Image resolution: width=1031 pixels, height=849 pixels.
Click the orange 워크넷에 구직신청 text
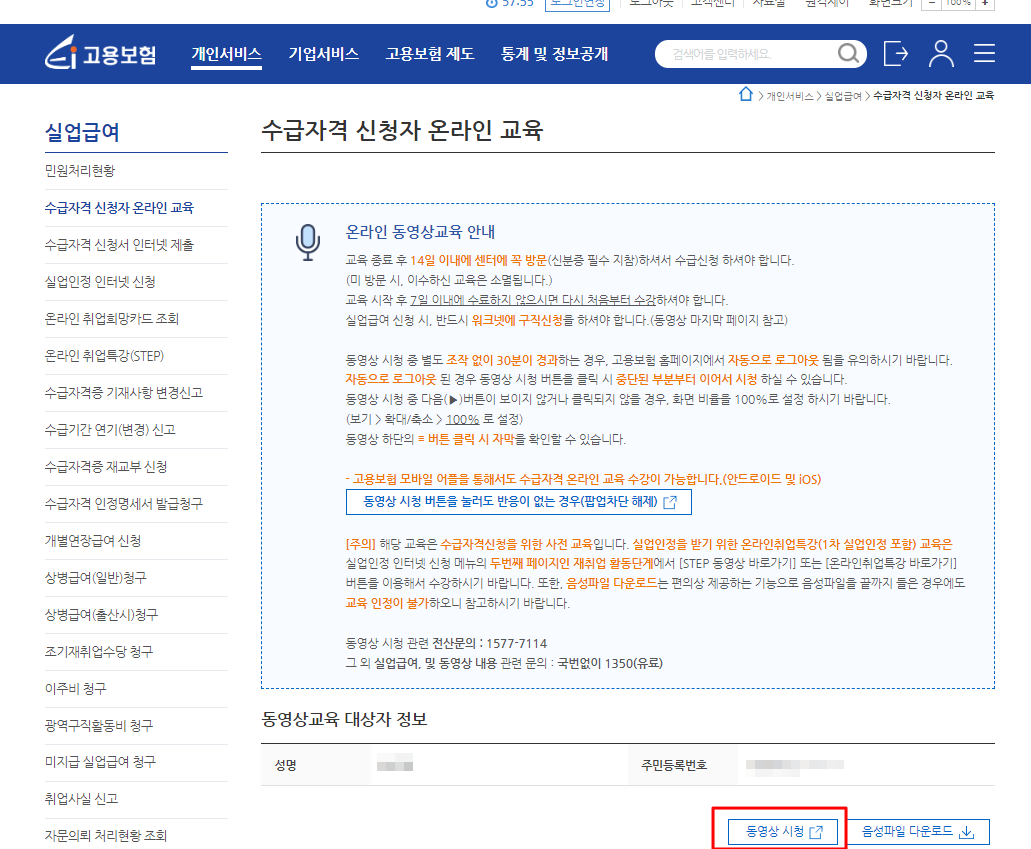(517, 320)
